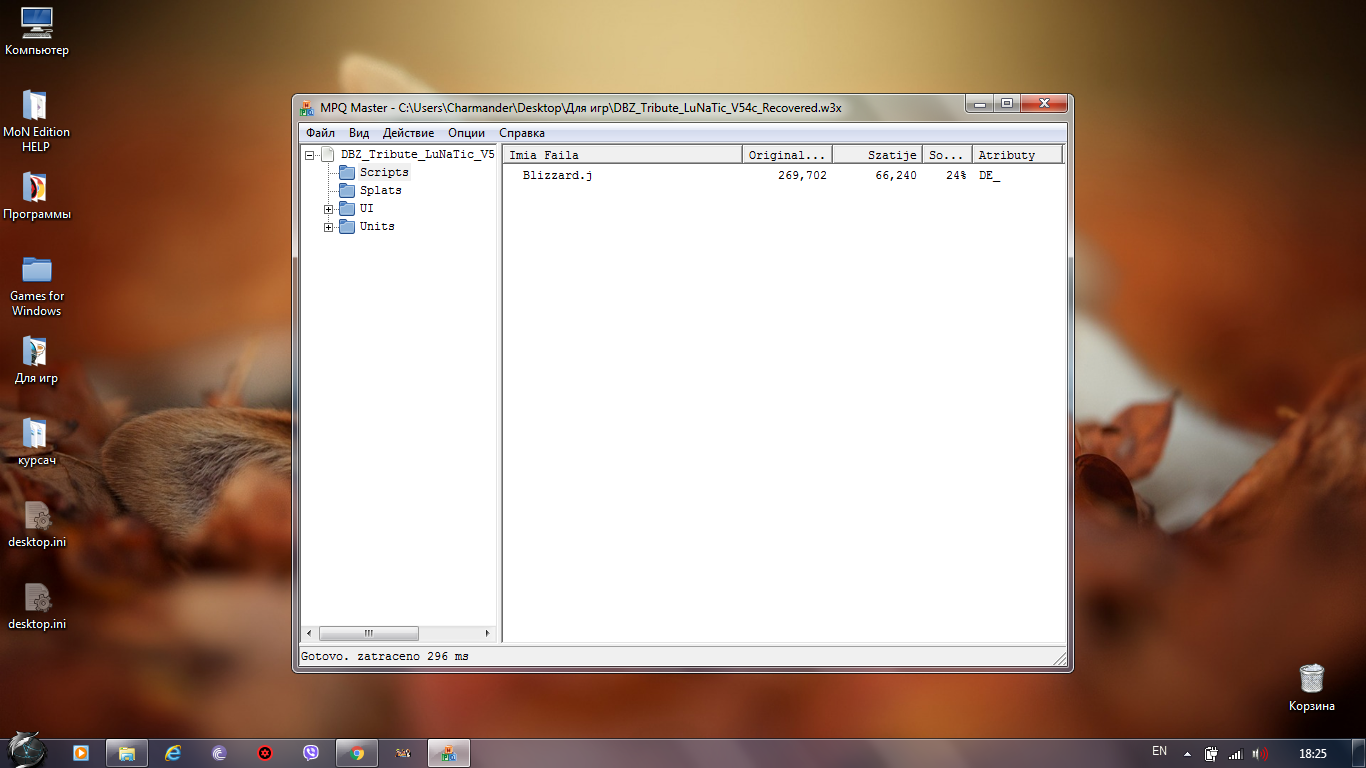This screenshot has width=1366, height=768.
Task: Select the Blizzard.j file
Action: click(x=557, y=176)
